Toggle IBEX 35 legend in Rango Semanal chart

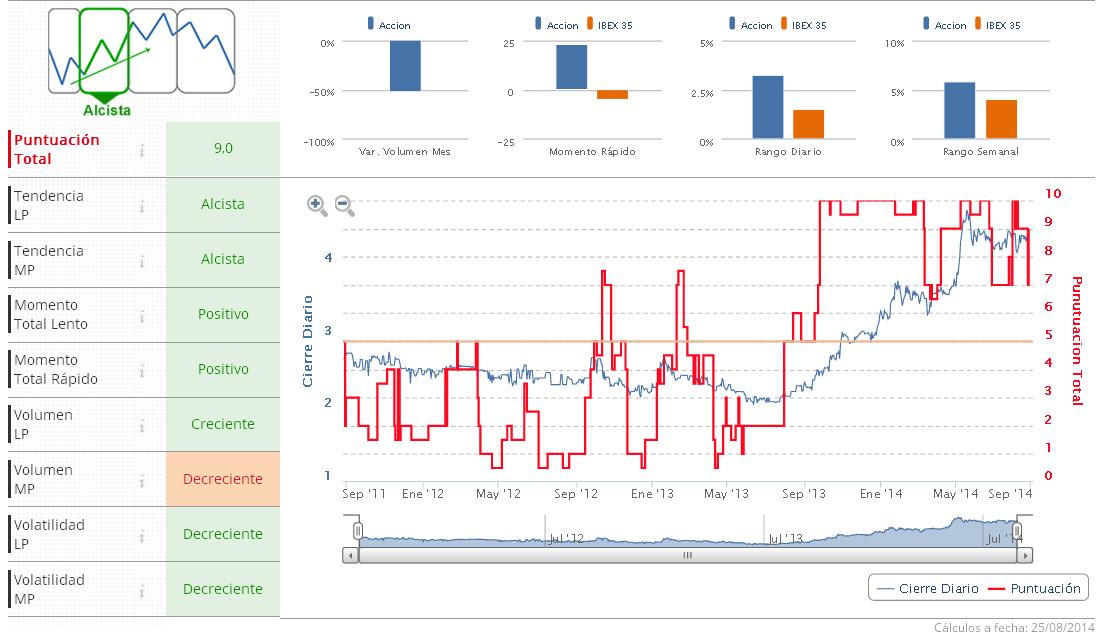997,25
